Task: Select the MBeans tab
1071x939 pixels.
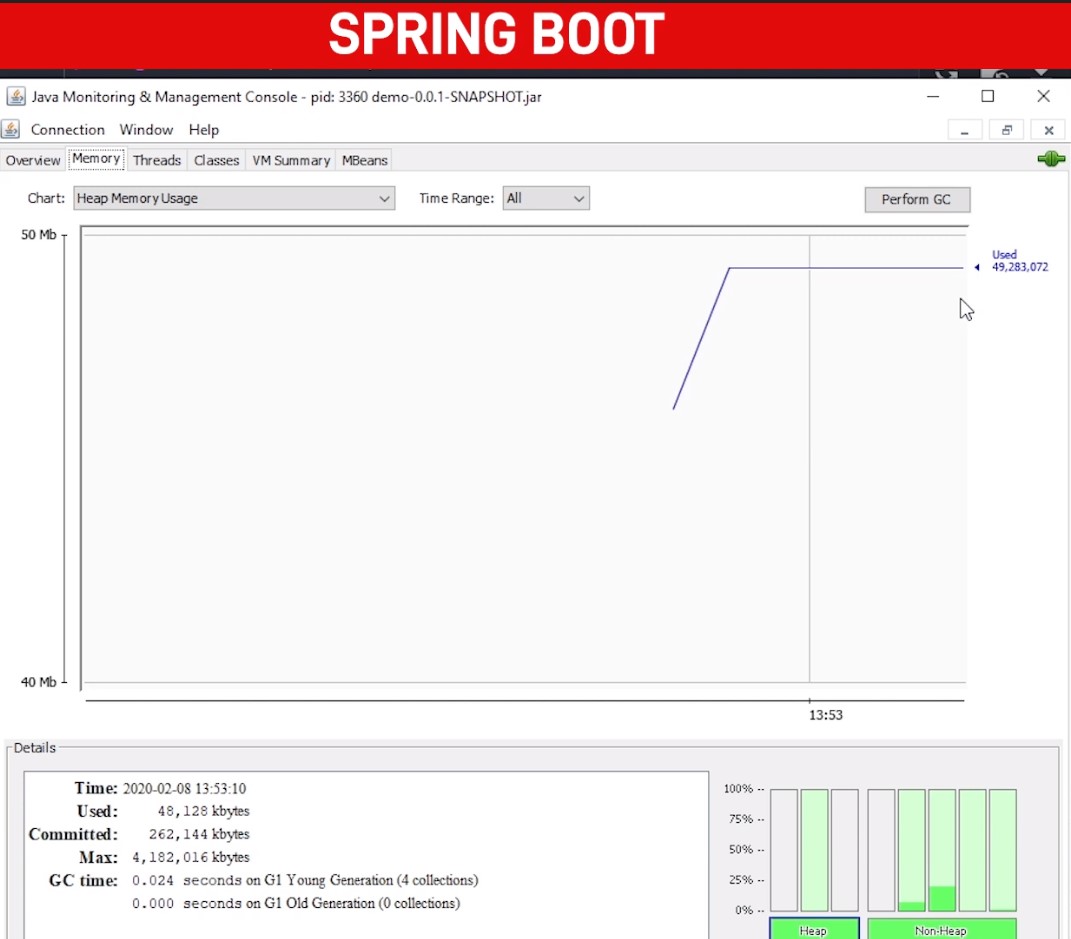Action: [x=365, y=160]
